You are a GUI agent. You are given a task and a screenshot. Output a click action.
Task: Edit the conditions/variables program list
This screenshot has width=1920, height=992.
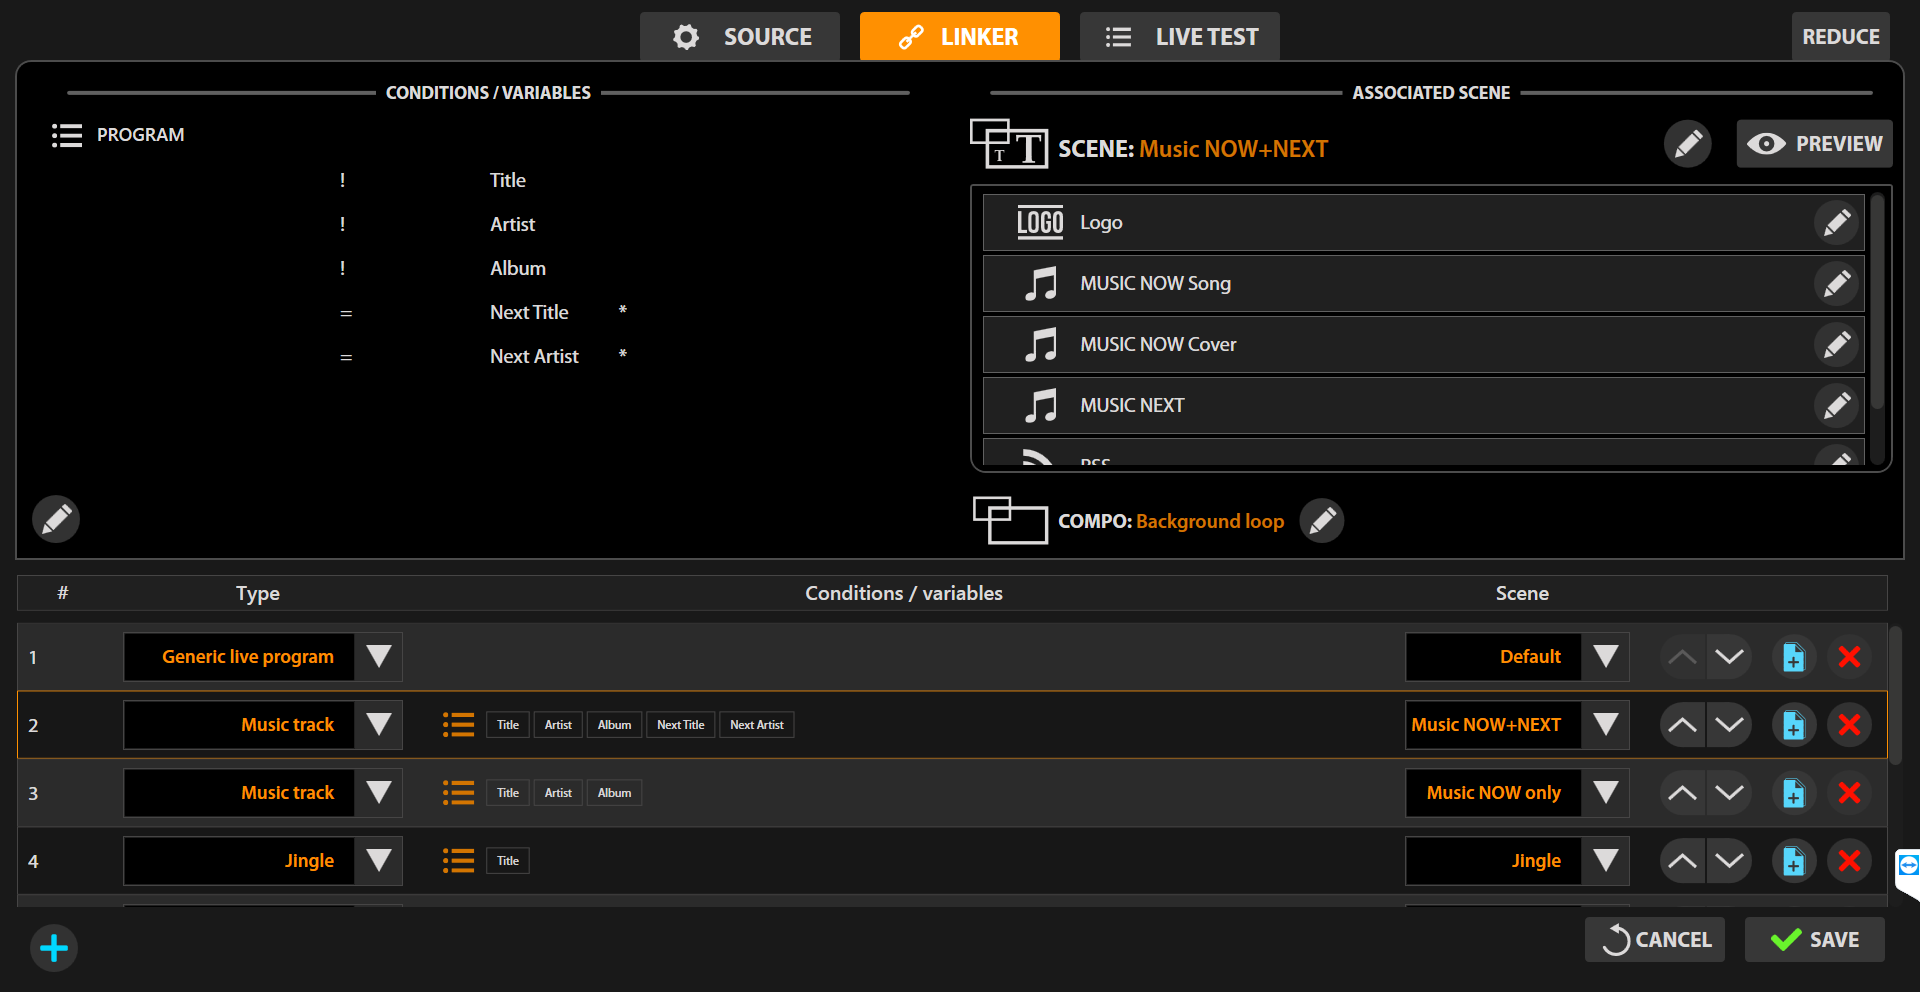pyautogui.click(x=56, y=519)
